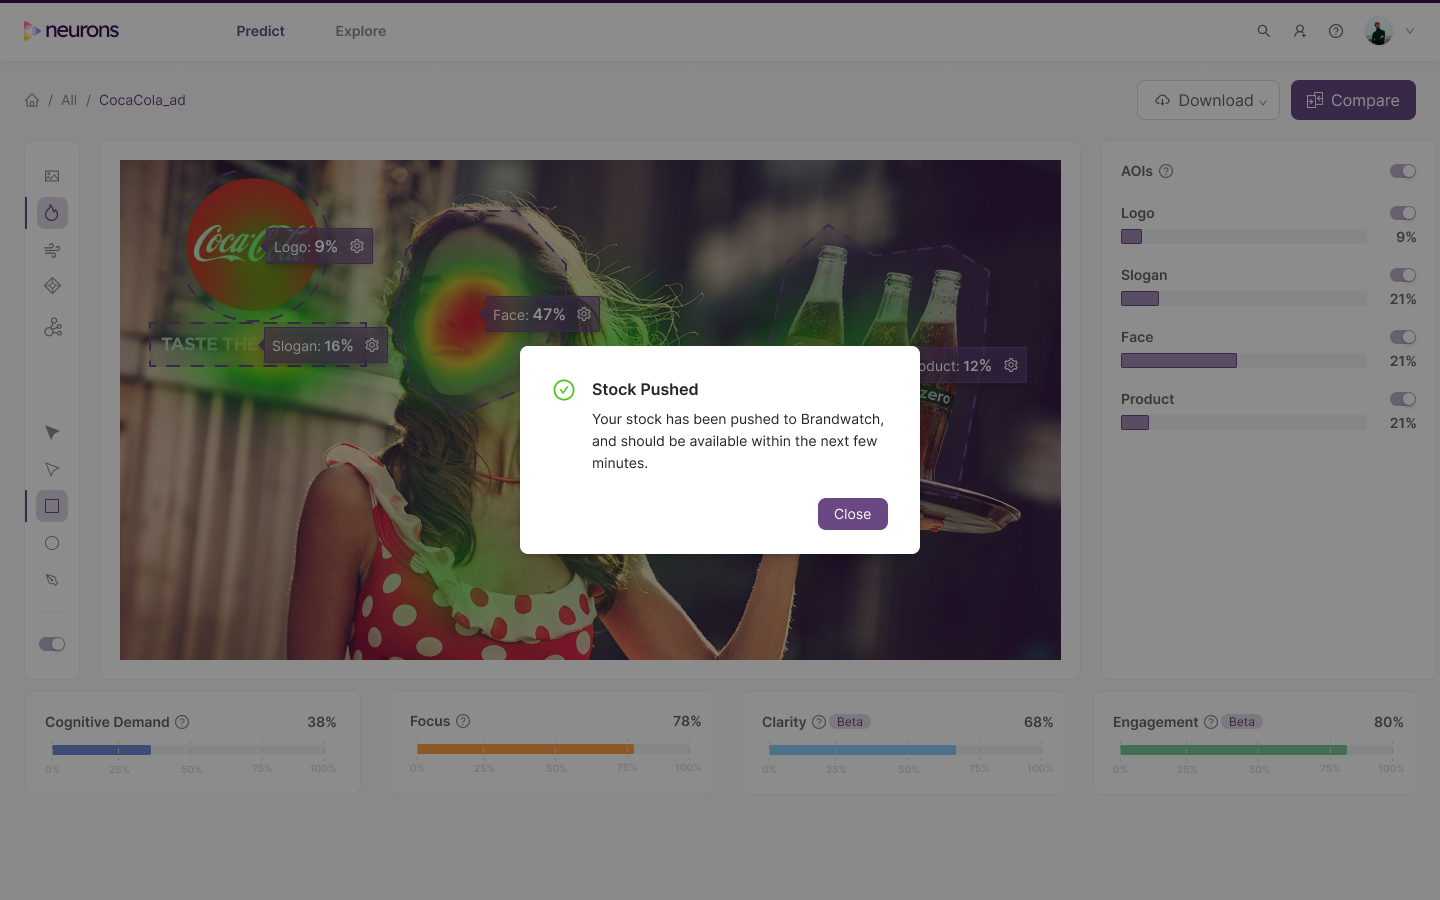Switch to the Predict tab
This screenshot has width=1440, height=900.
point(260,31)
